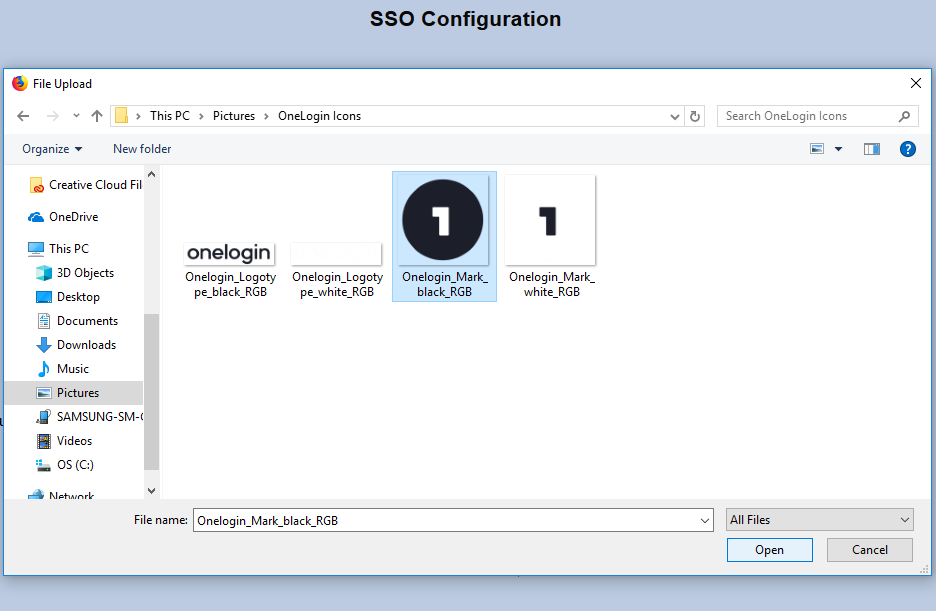Show the preview pane

pos(871,148)
